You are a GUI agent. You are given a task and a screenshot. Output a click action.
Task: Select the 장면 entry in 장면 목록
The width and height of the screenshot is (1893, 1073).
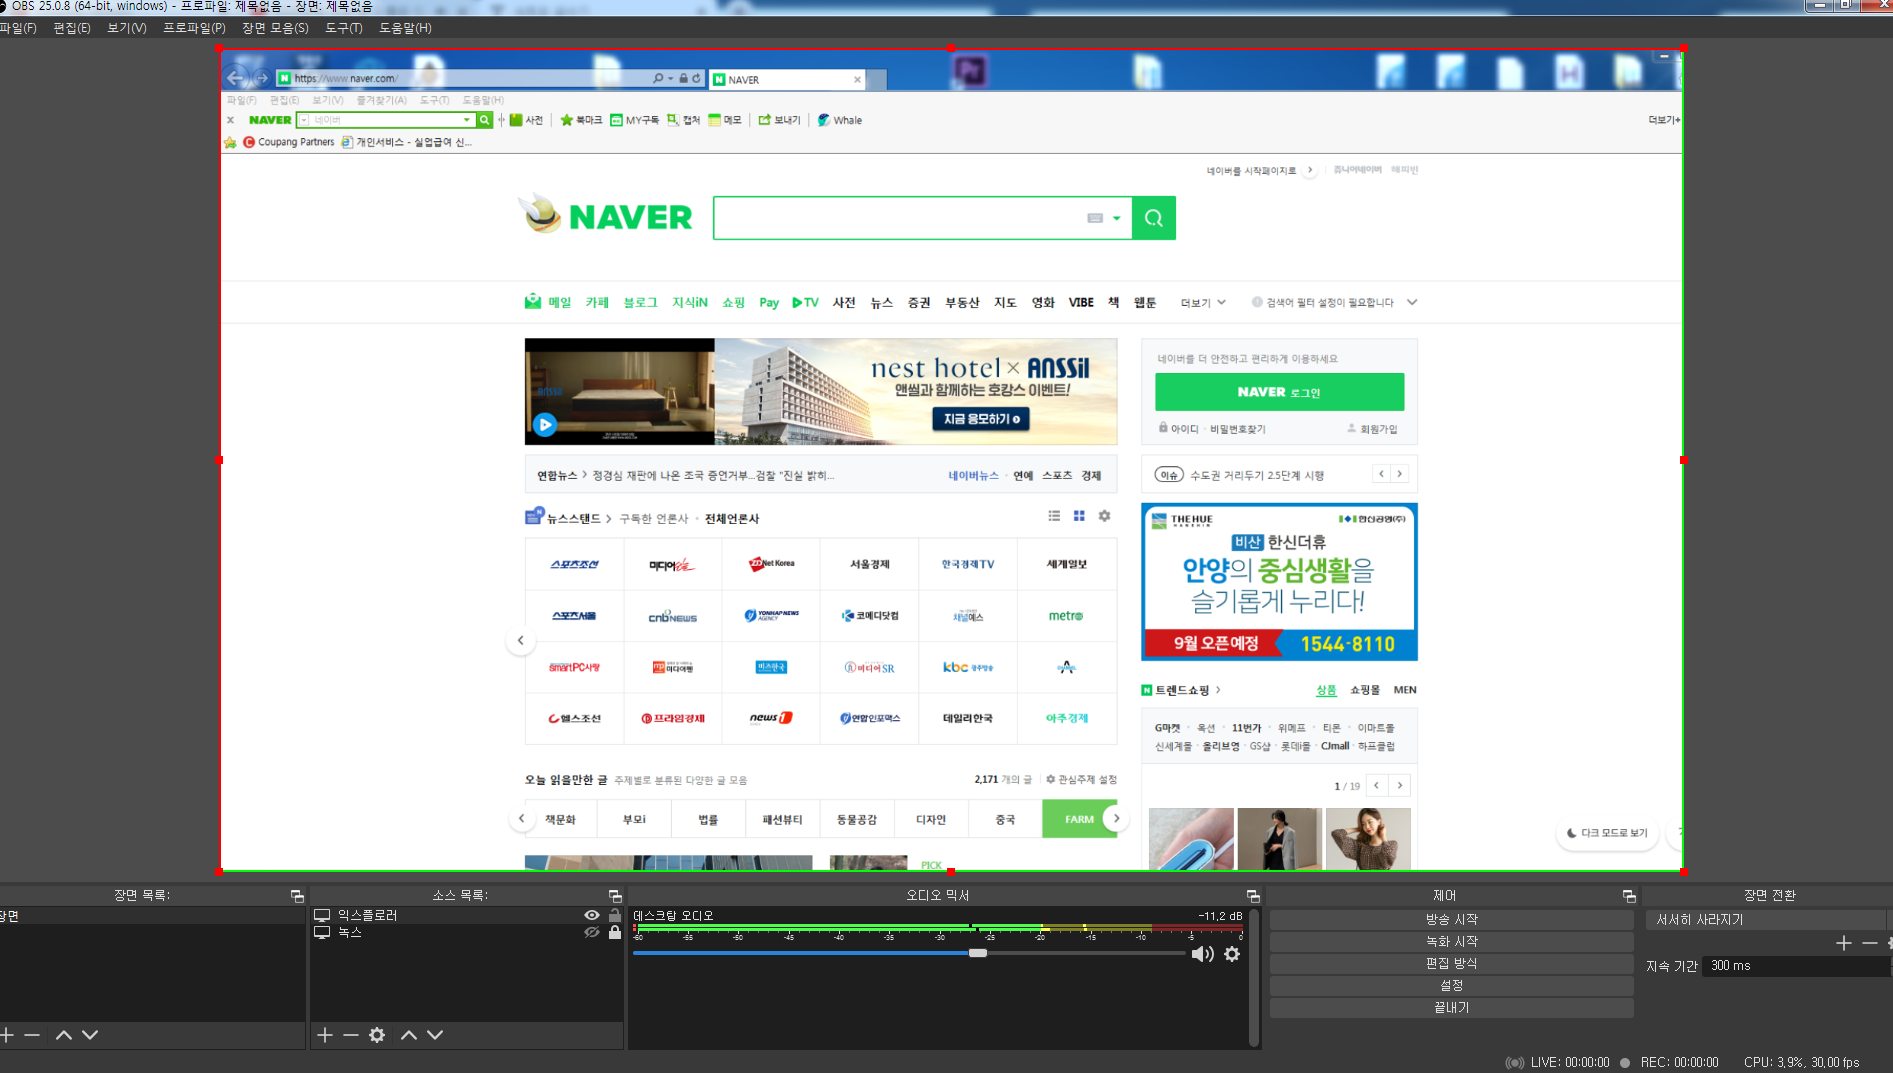click(x=152, y=915)
